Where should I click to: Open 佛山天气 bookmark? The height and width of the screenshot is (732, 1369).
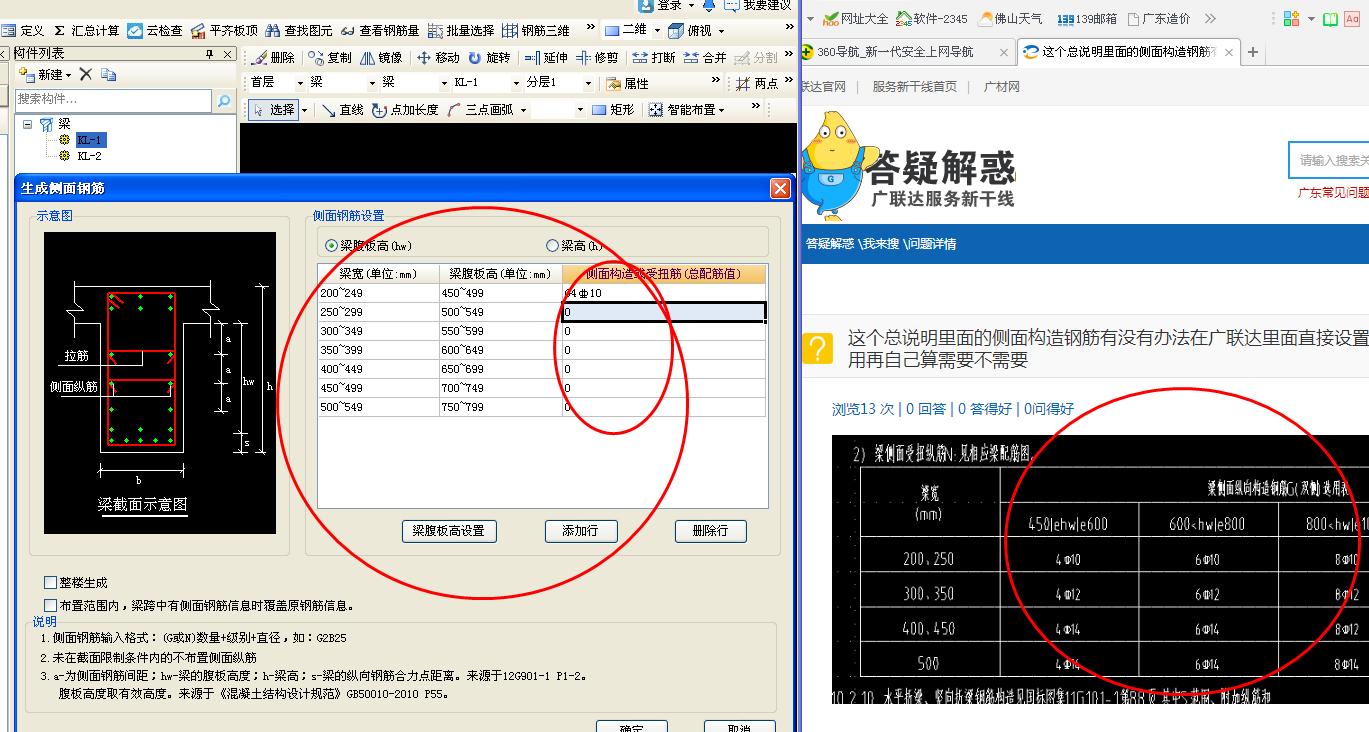[x=1011, y=19]
